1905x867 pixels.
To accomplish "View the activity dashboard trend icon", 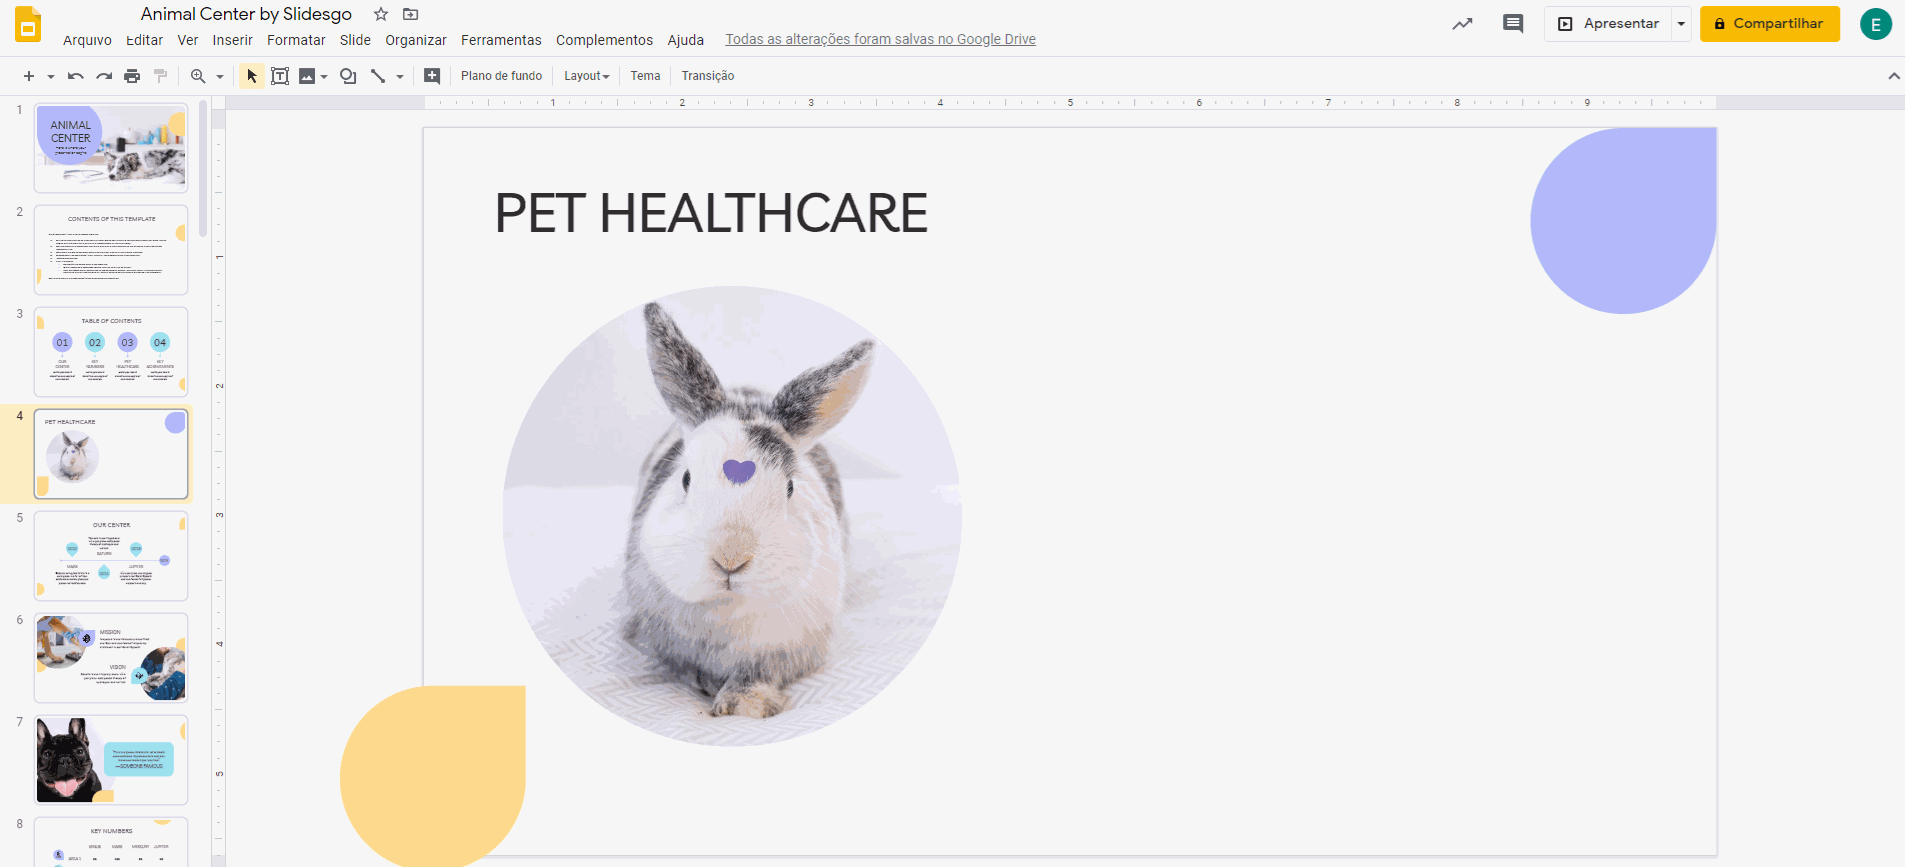I will pos(1462,24).
